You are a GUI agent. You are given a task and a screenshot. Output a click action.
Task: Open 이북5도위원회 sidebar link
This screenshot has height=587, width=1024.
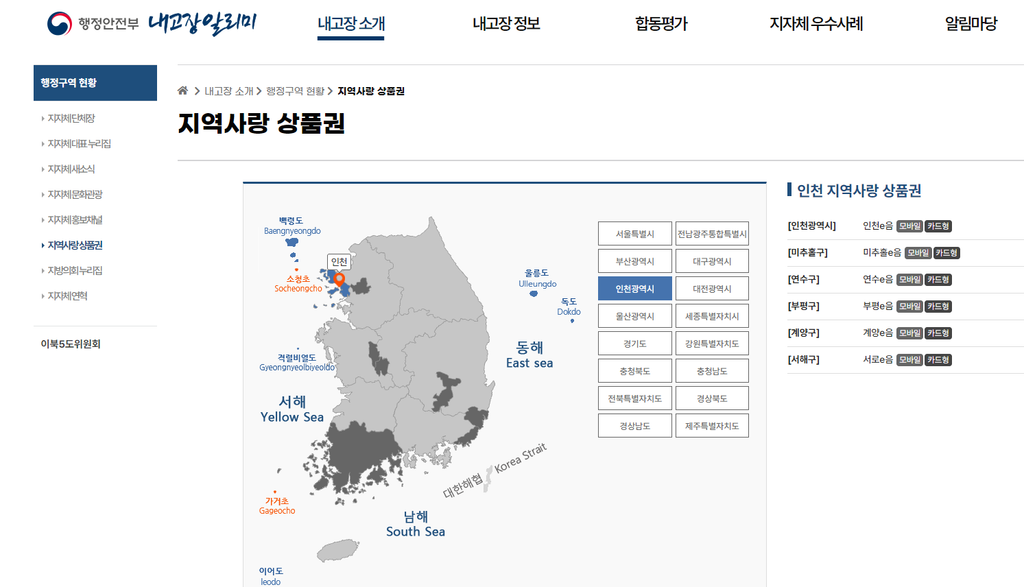tap(71, 344)
